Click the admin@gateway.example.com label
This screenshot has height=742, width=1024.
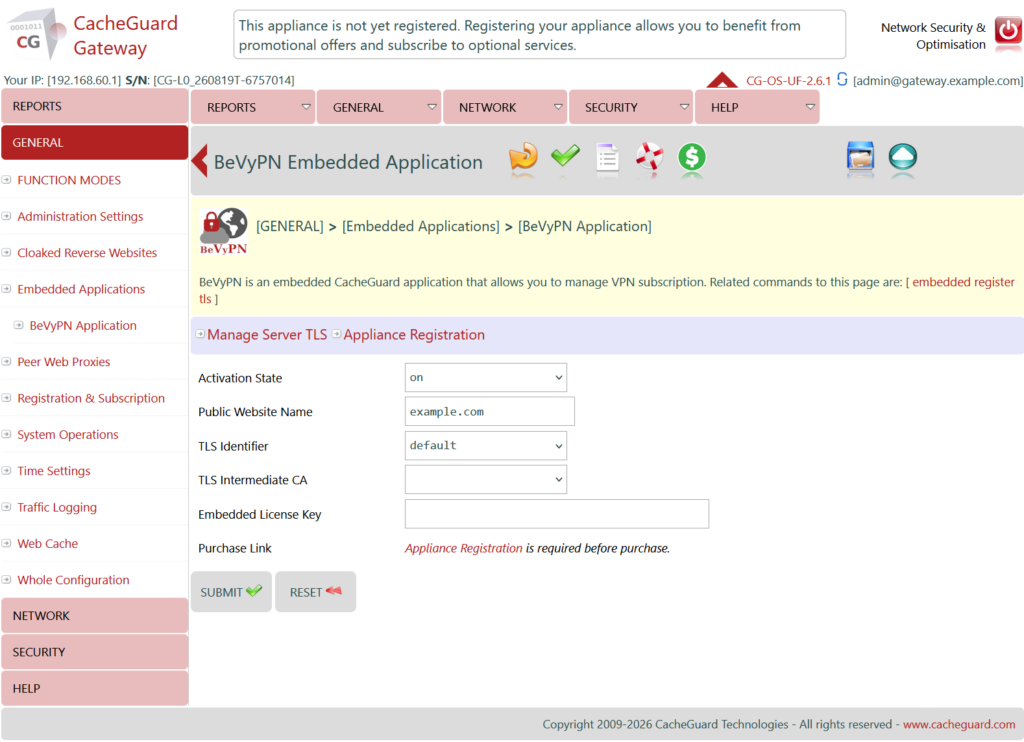pyautogui.click(x=938, y=80)
